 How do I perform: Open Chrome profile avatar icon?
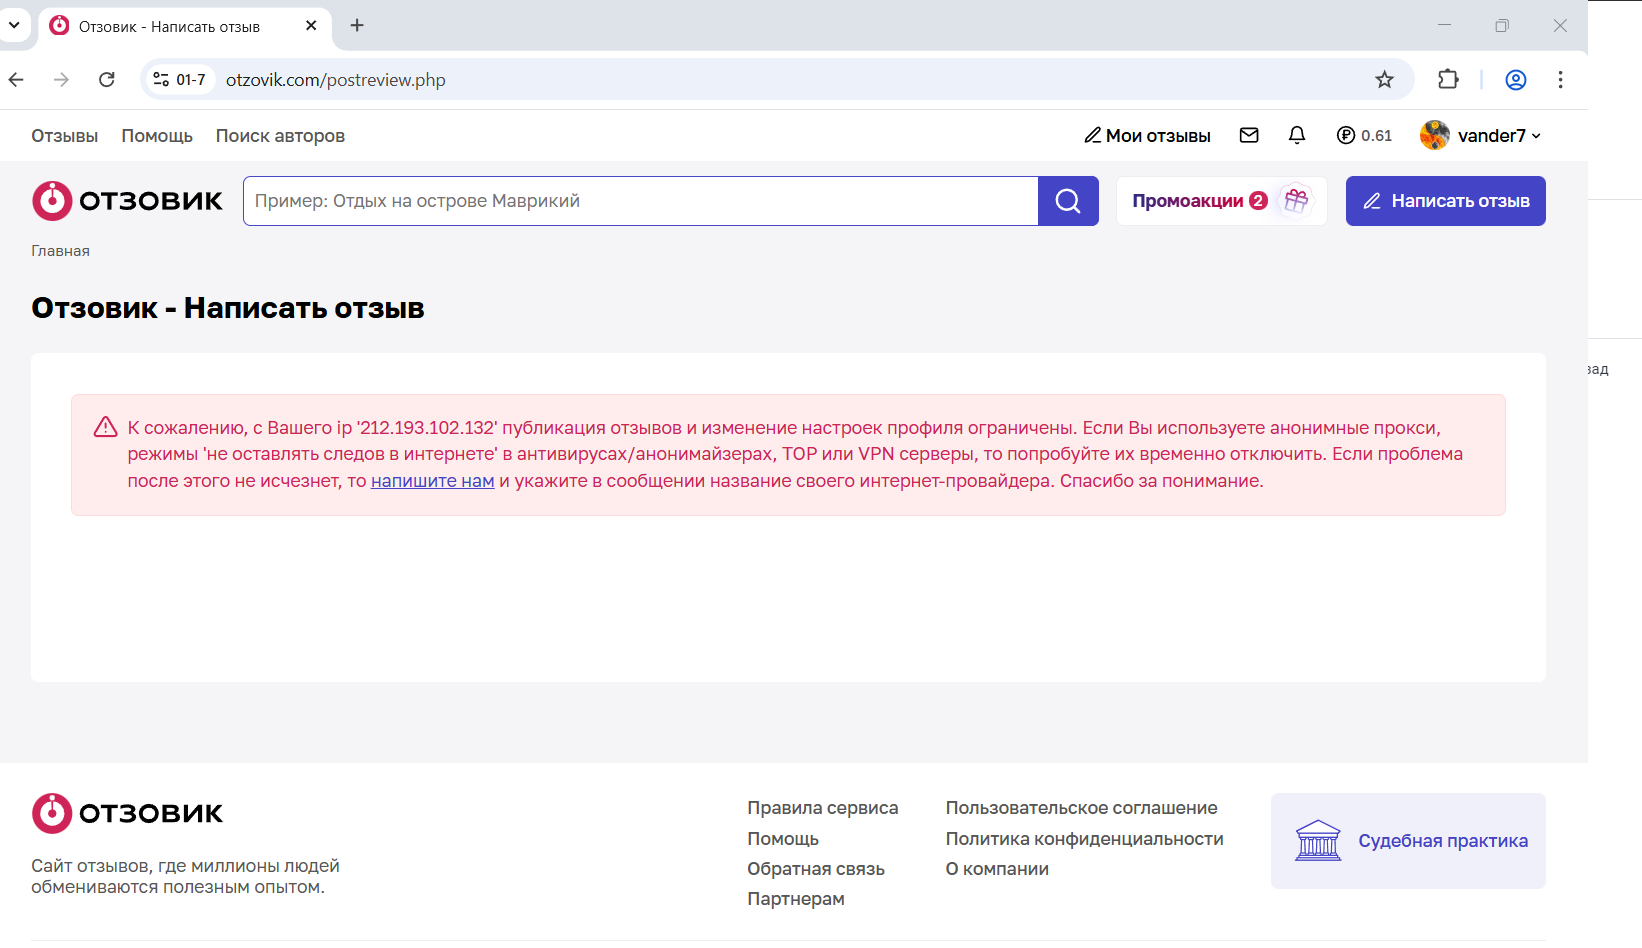(1516, 80)
